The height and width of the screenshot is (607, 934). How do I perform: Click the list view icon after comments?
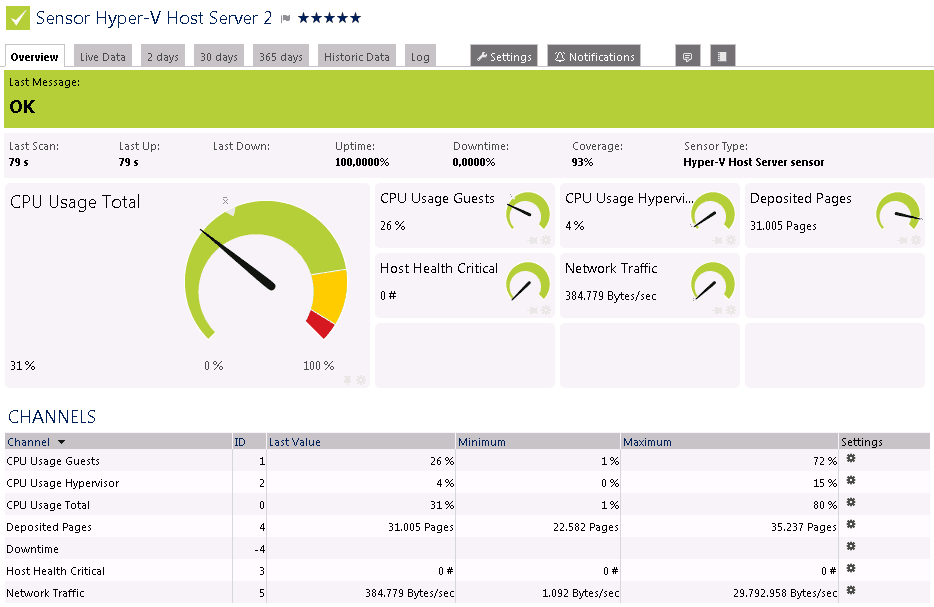(x=723, y=57)
